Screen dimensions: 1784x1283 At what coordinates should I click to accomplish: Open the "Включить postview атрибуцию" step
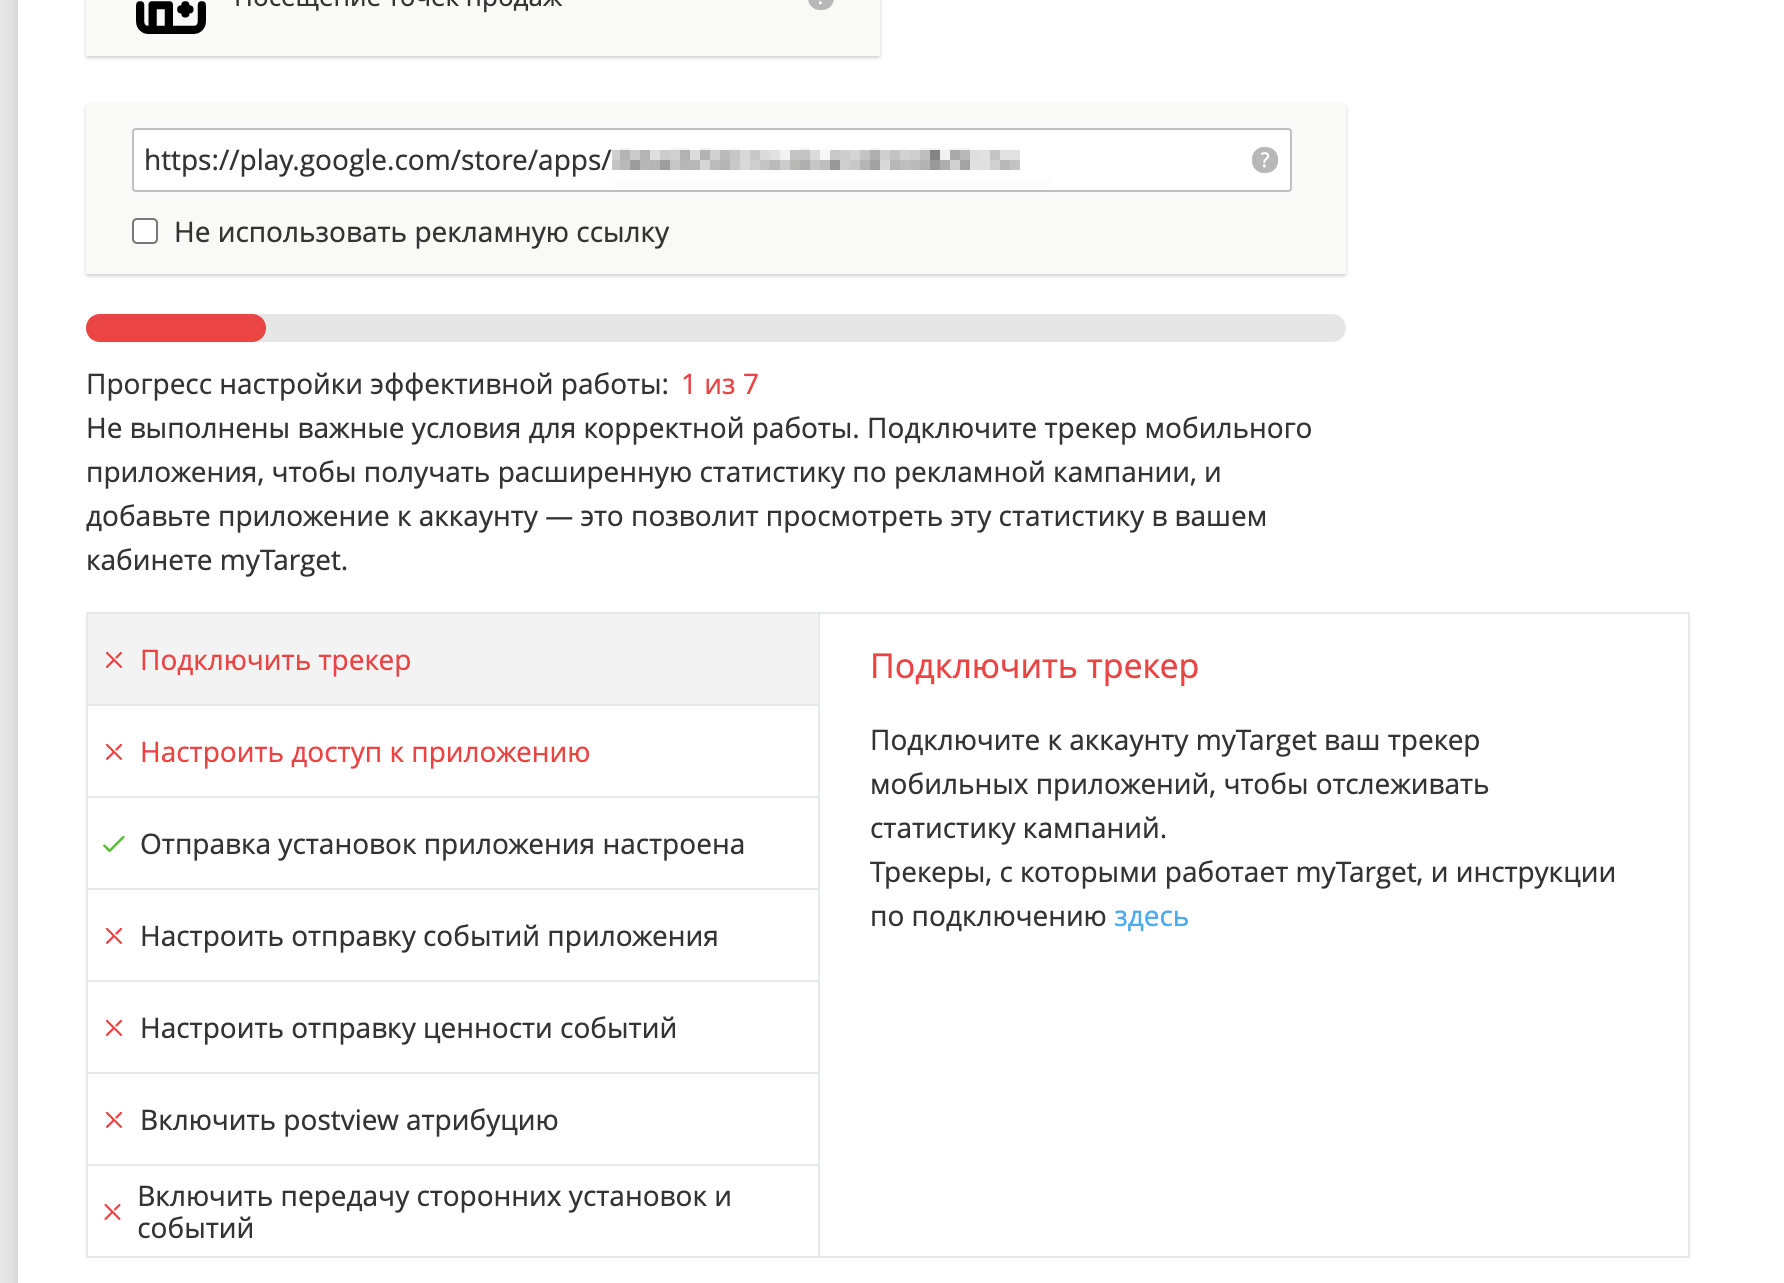point(349,1120)
